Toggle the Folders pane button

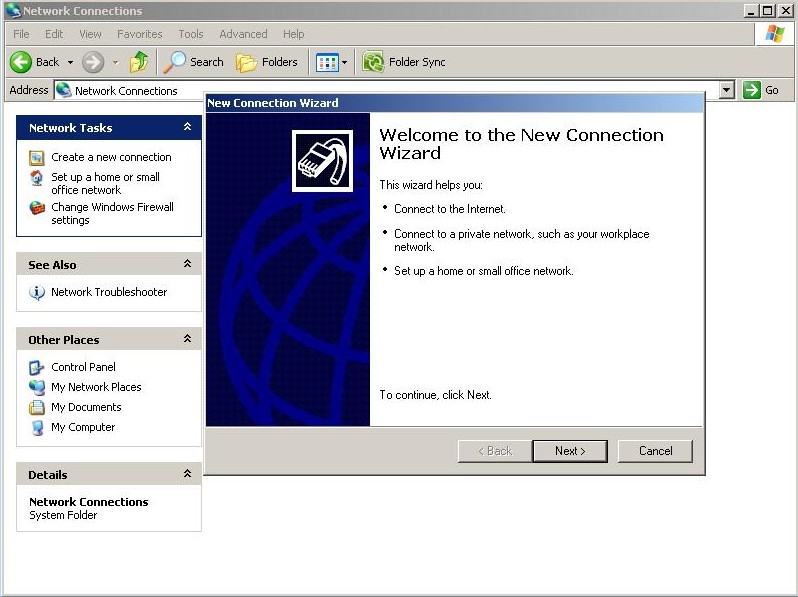click(267, 62)
